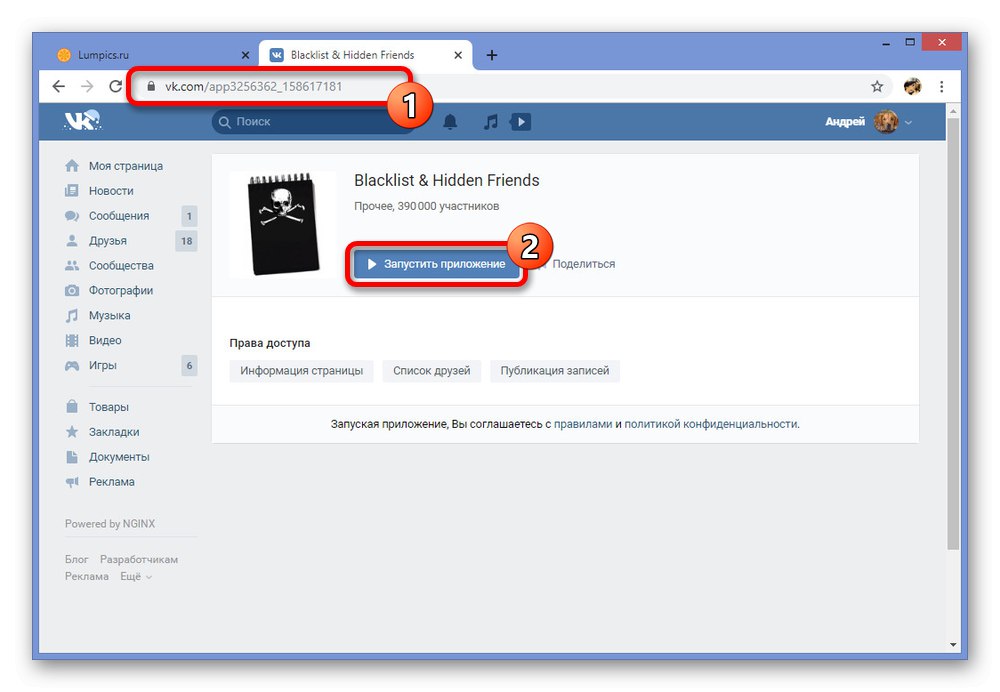Open the Блог footer link

(x=77, y=559)
